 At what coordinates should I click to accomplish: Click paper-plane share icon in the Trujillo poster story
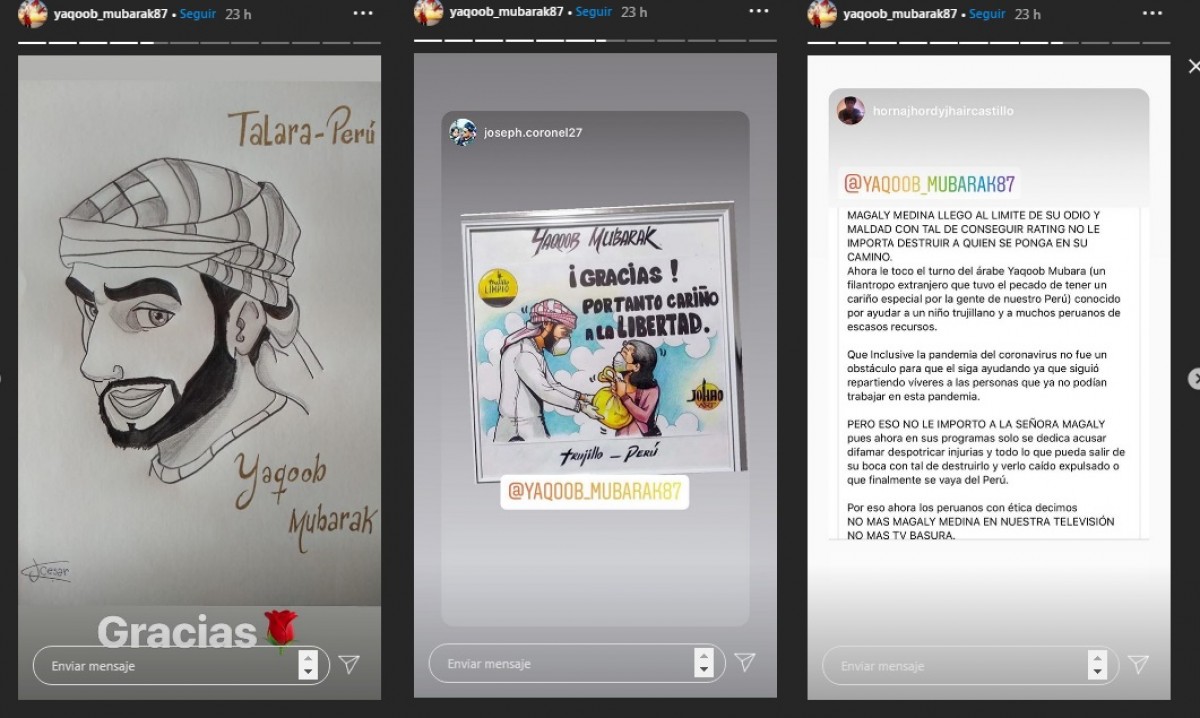pyautogui.click(x=744, y=662)
